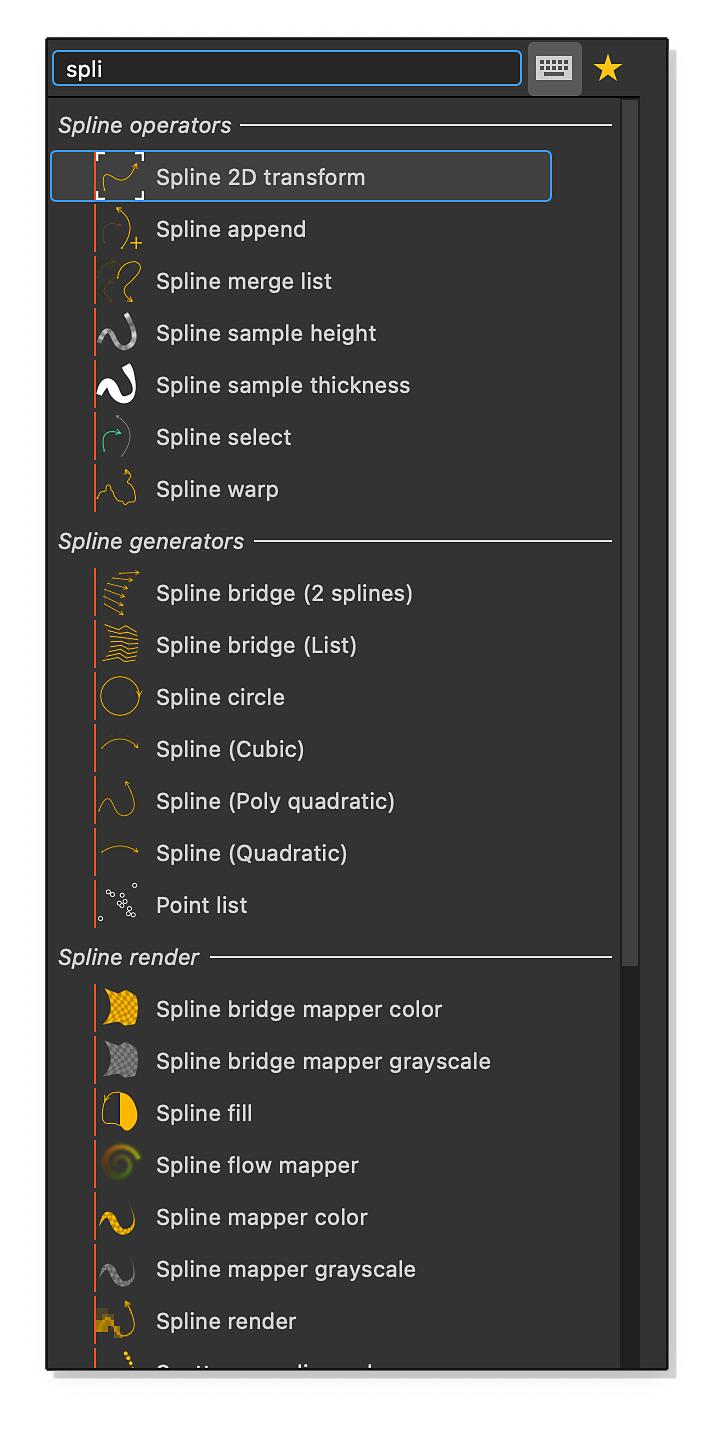Image resolution: width=722 pixels, height=1432 pixels.
Task: Select the Spline warp icon
Action: click(119, 488)
